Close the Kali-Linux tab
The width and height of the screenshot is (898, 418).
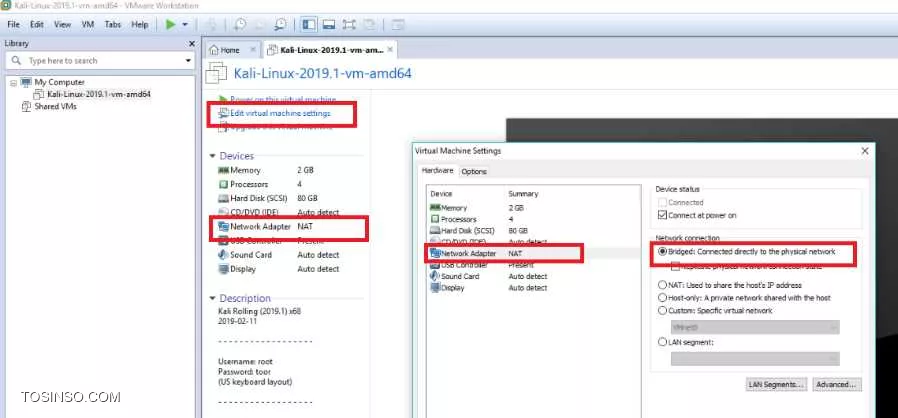pos(390,50)
